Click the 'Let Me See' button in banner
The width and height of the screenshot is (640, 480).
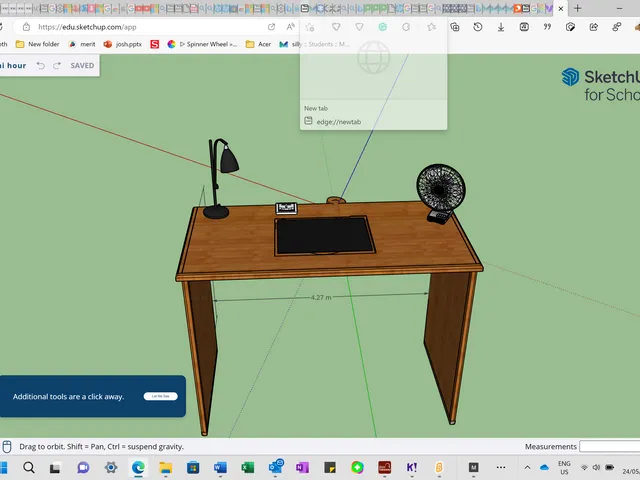(160, 396)
